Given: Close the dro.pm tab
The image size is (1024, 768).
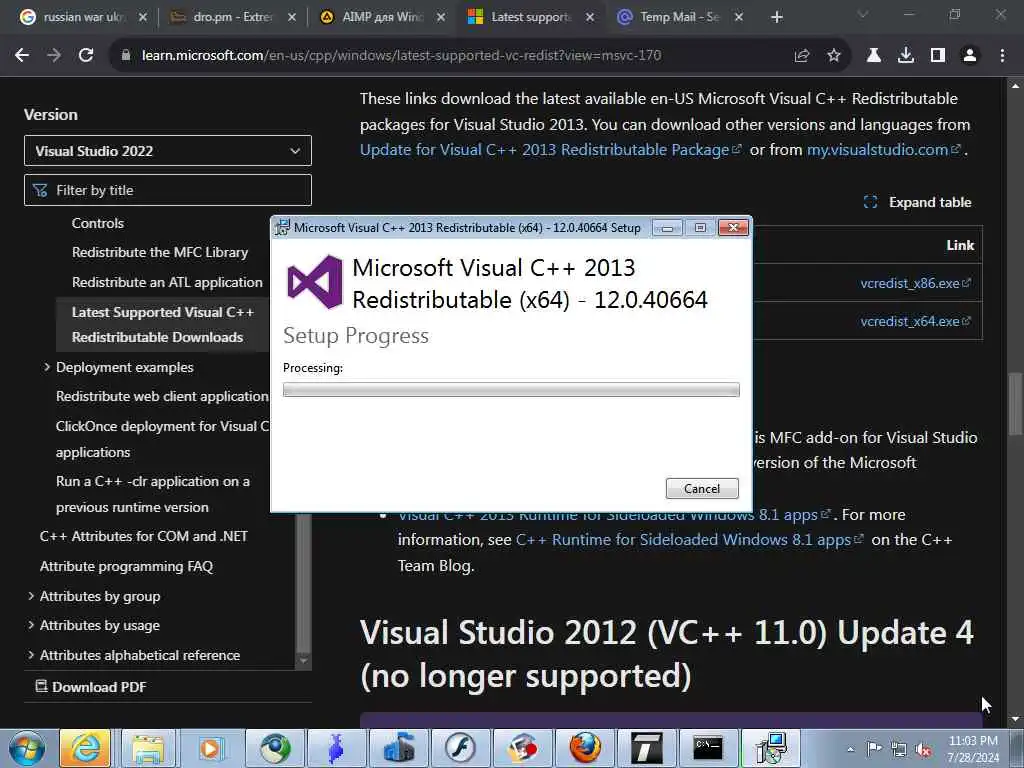Looking at the screenshot, I should [292, 17].
